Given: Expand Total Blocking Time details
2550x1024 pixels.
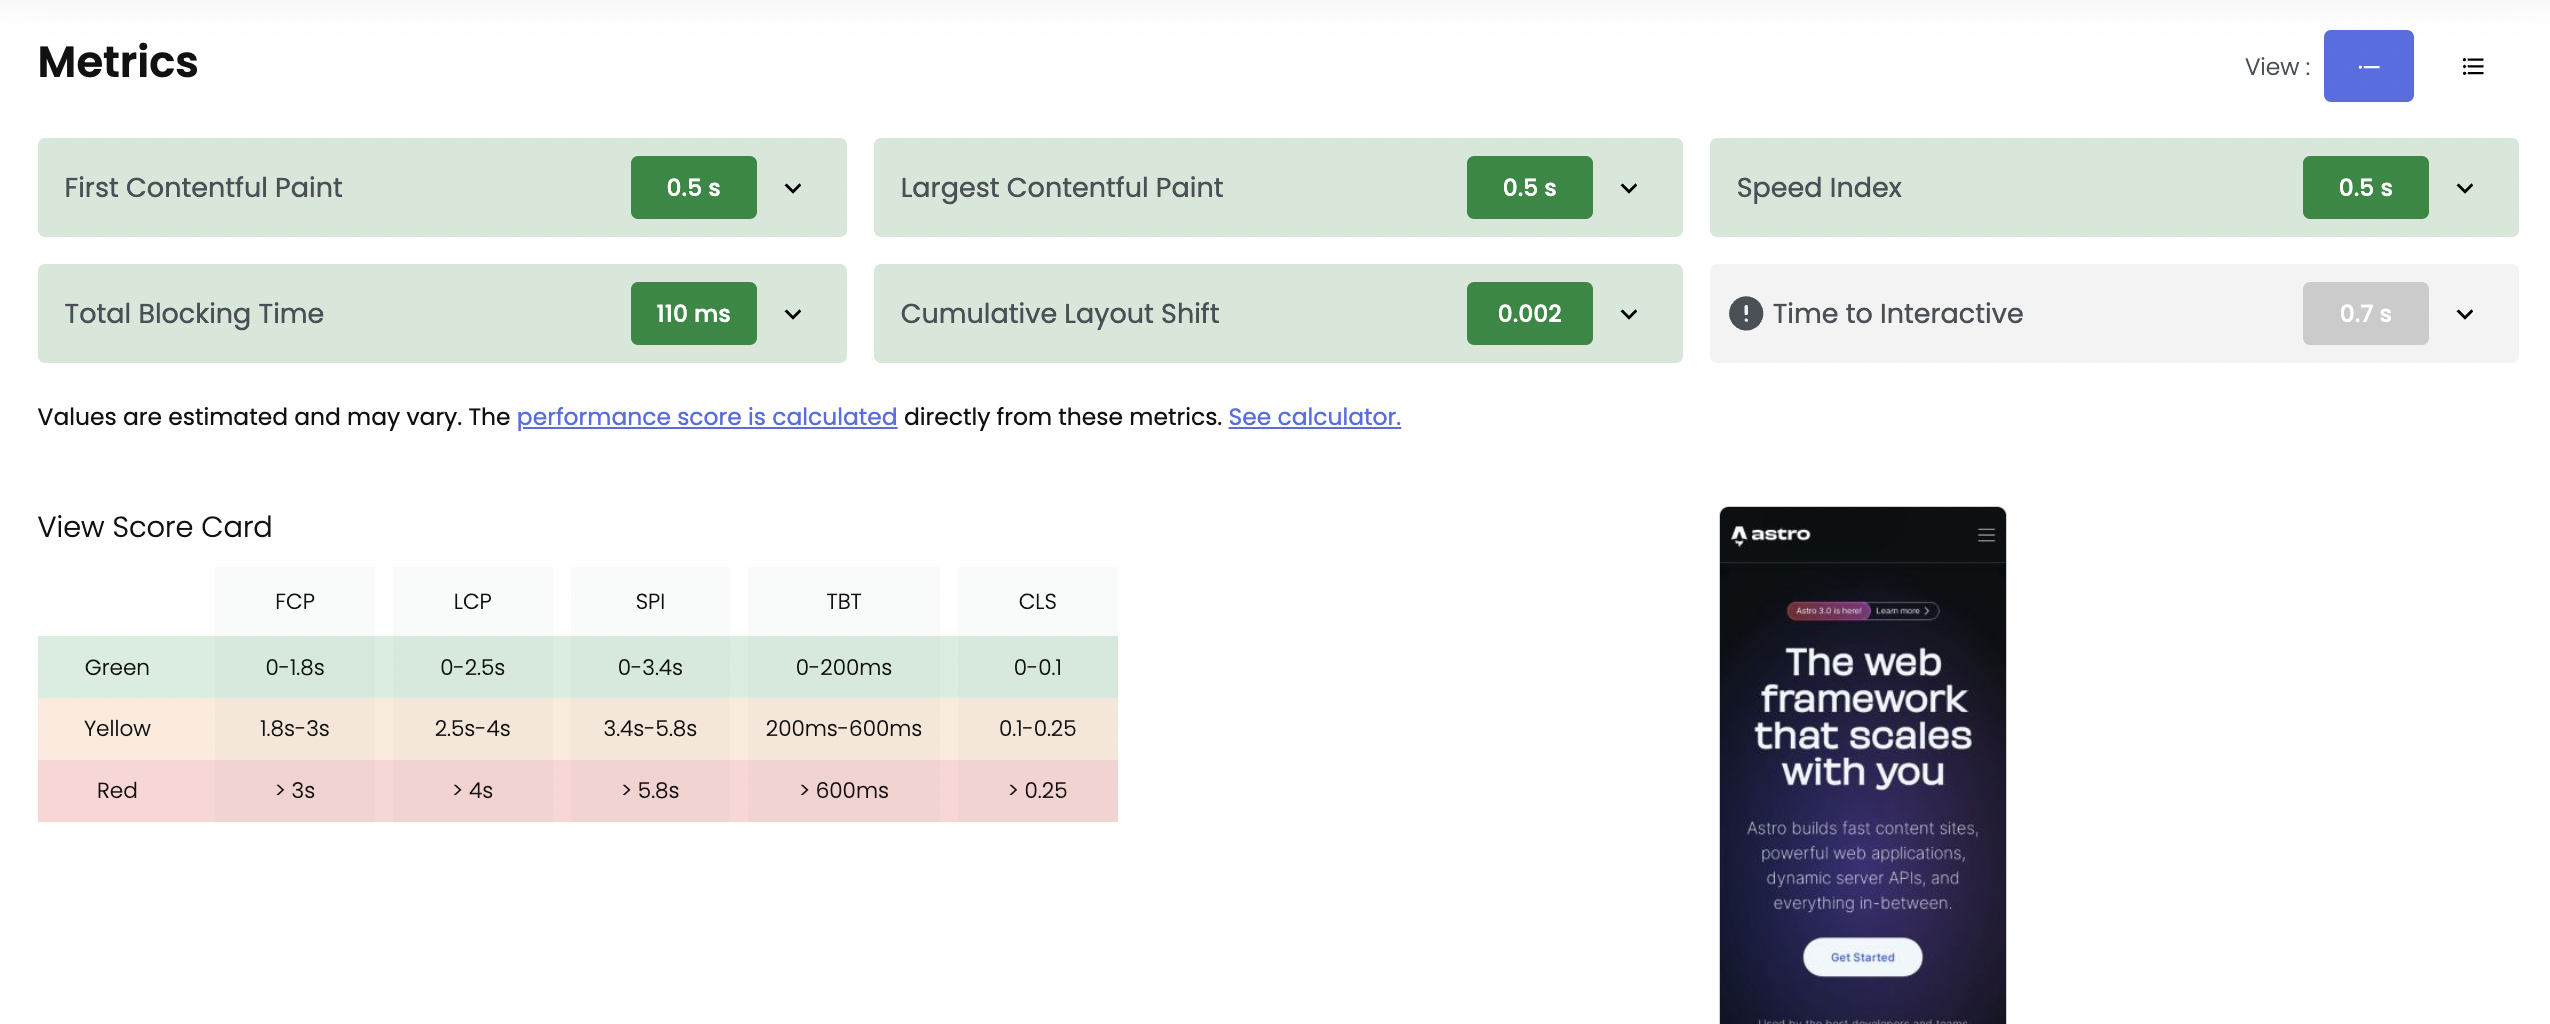Looking at the screenshot, I should (794, 313).
